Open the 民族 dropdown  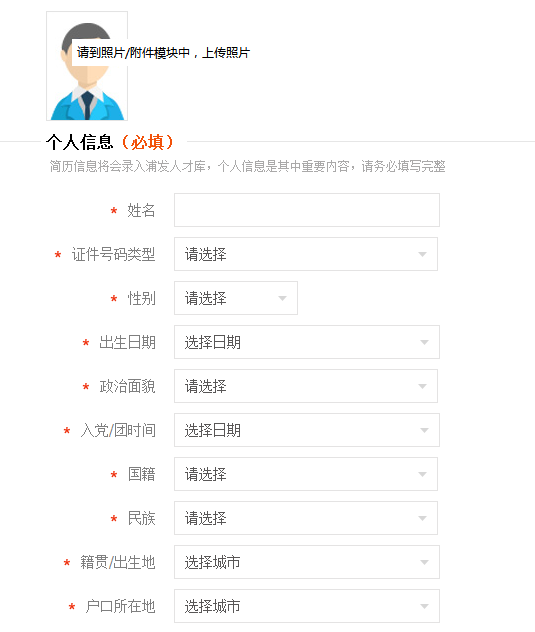pos(306,518)
